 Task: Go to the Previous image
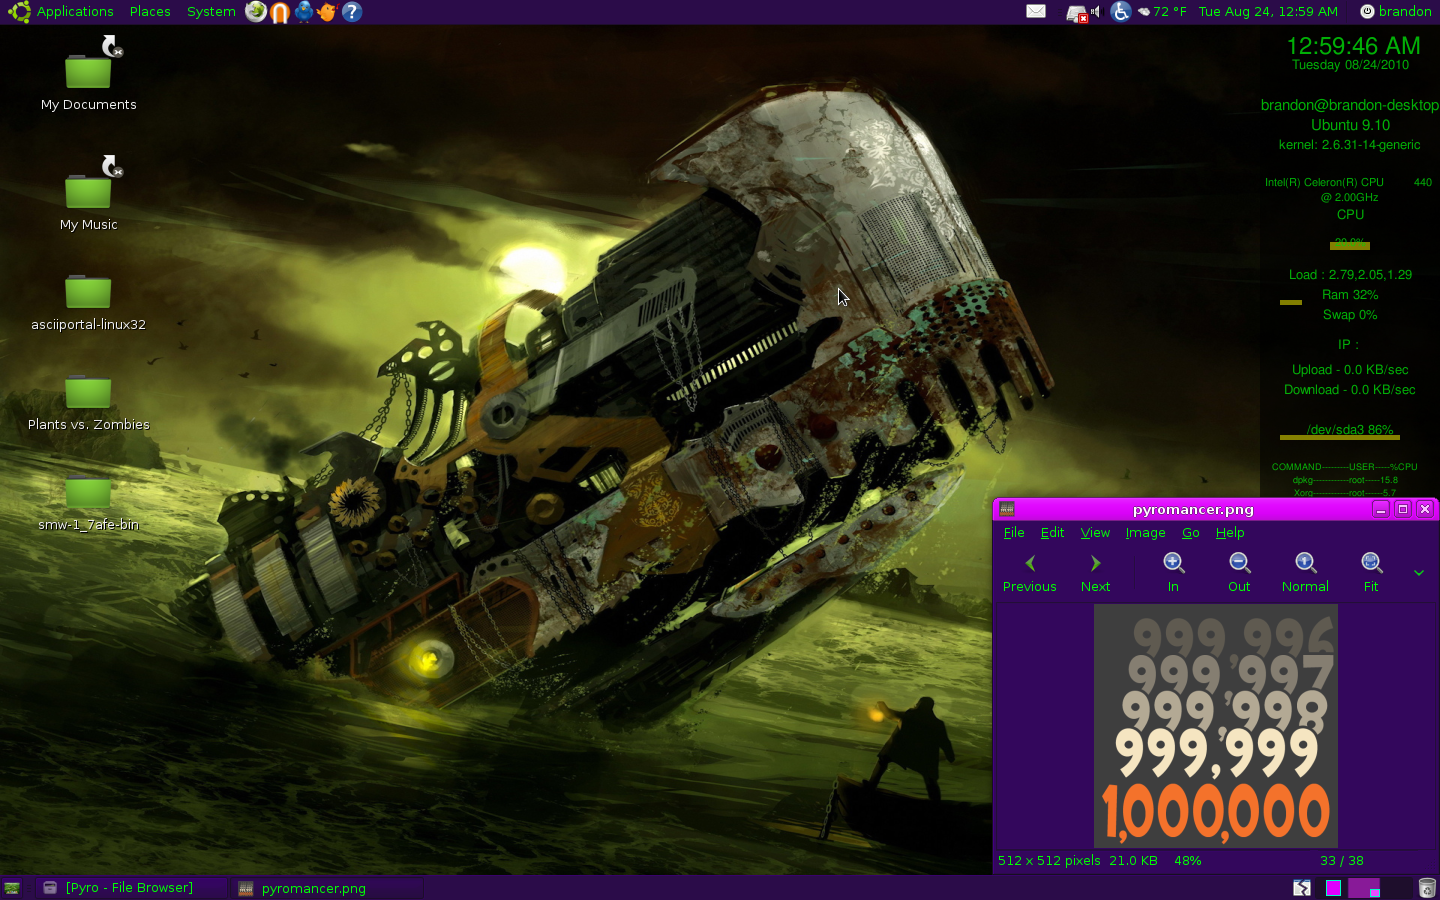(1029, 573)
